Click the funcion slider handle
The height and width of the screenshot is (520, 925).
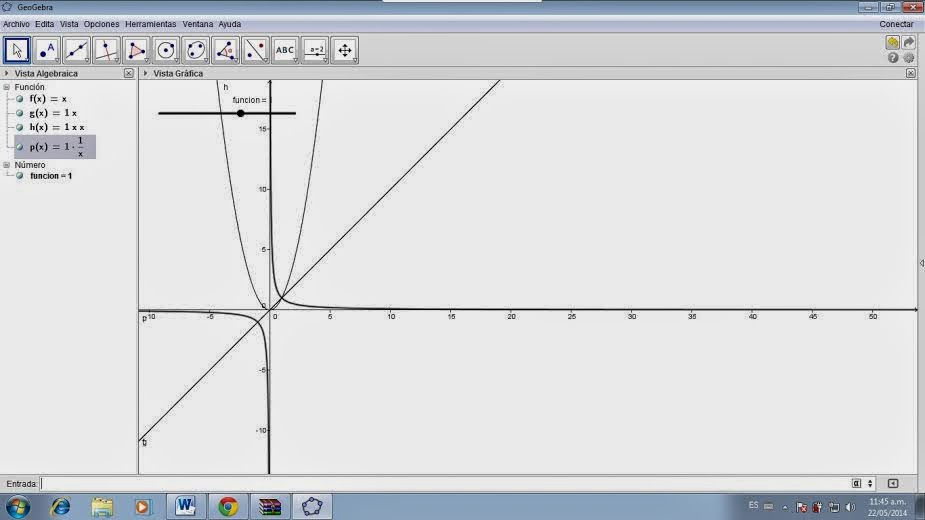(x=241, y=113)
